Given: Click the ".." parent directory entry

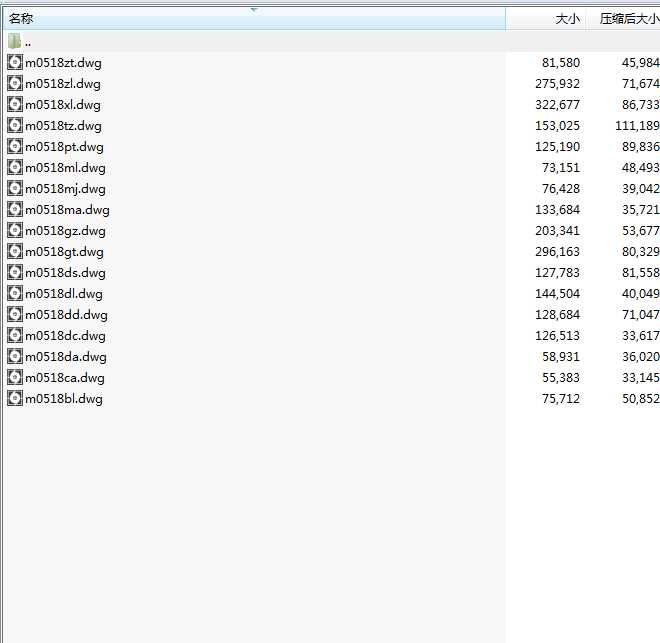Looking at the screenshot, I should coord(28,44).
